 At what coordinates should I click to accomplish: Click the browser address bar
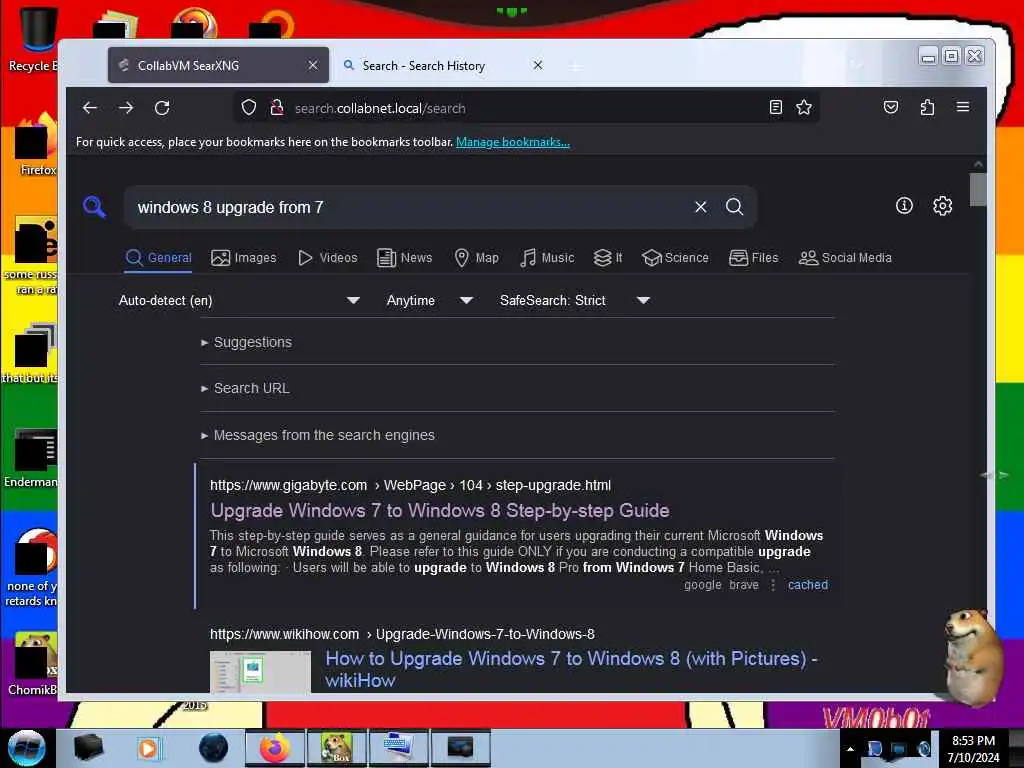point(528,108)
